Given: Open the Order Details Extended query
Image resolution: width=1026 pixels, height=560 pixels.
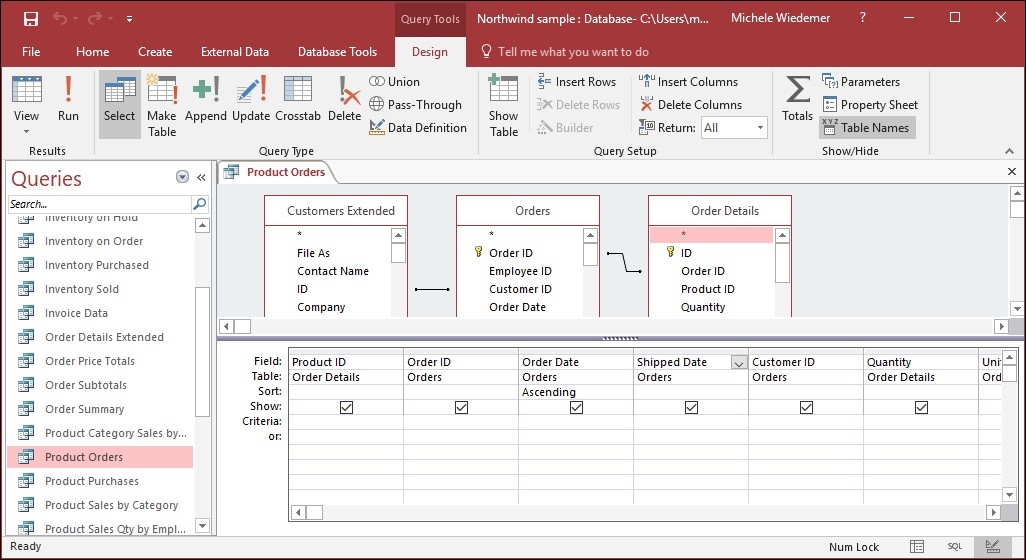Looking at the screenshot, I should pyautogui.click(x=104, y=338).
